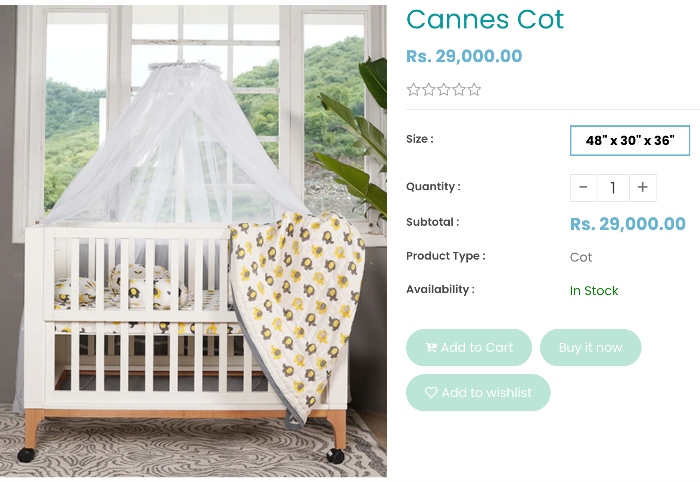This screenshot has width=700, height=482.
Task: Open the Cannes Cot product image
Action: pos(193,241)
